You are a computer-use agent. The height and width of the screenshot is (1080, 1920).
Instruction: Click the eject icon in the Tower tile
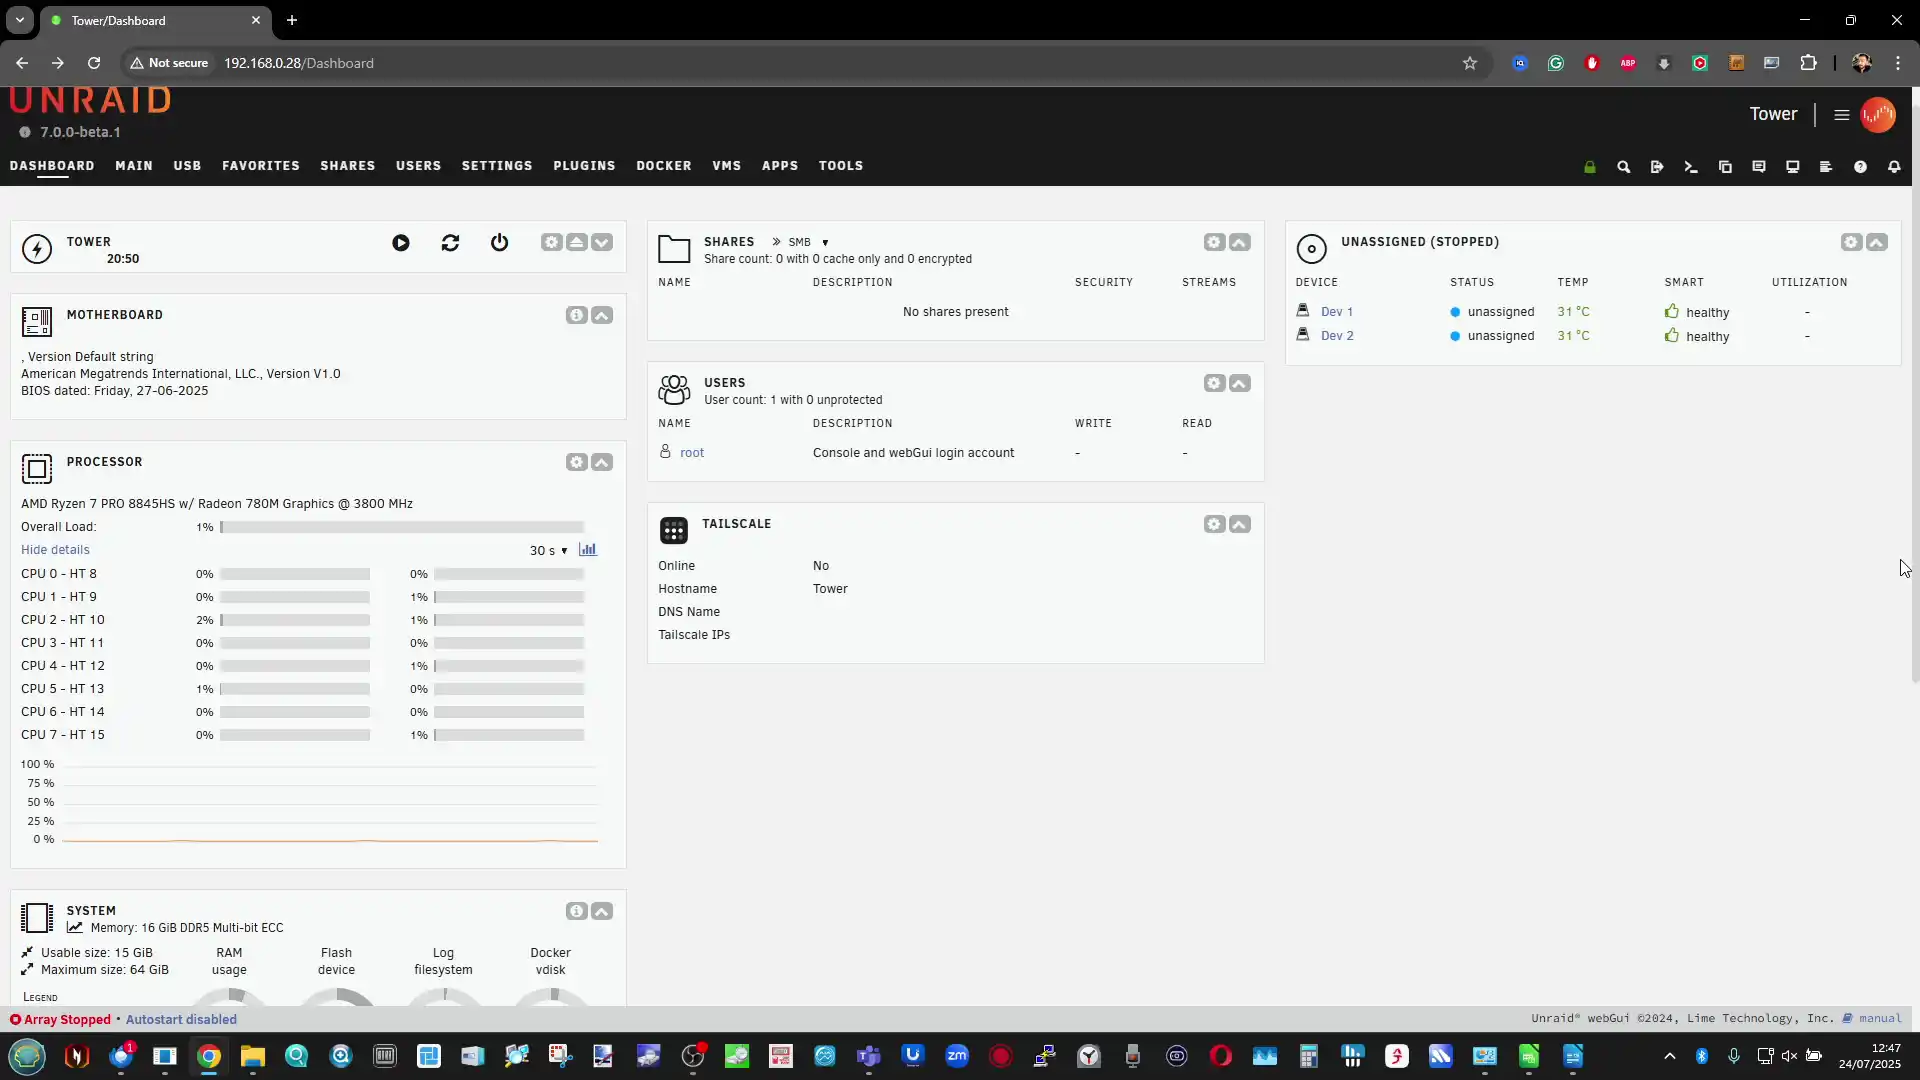(577, 242)
